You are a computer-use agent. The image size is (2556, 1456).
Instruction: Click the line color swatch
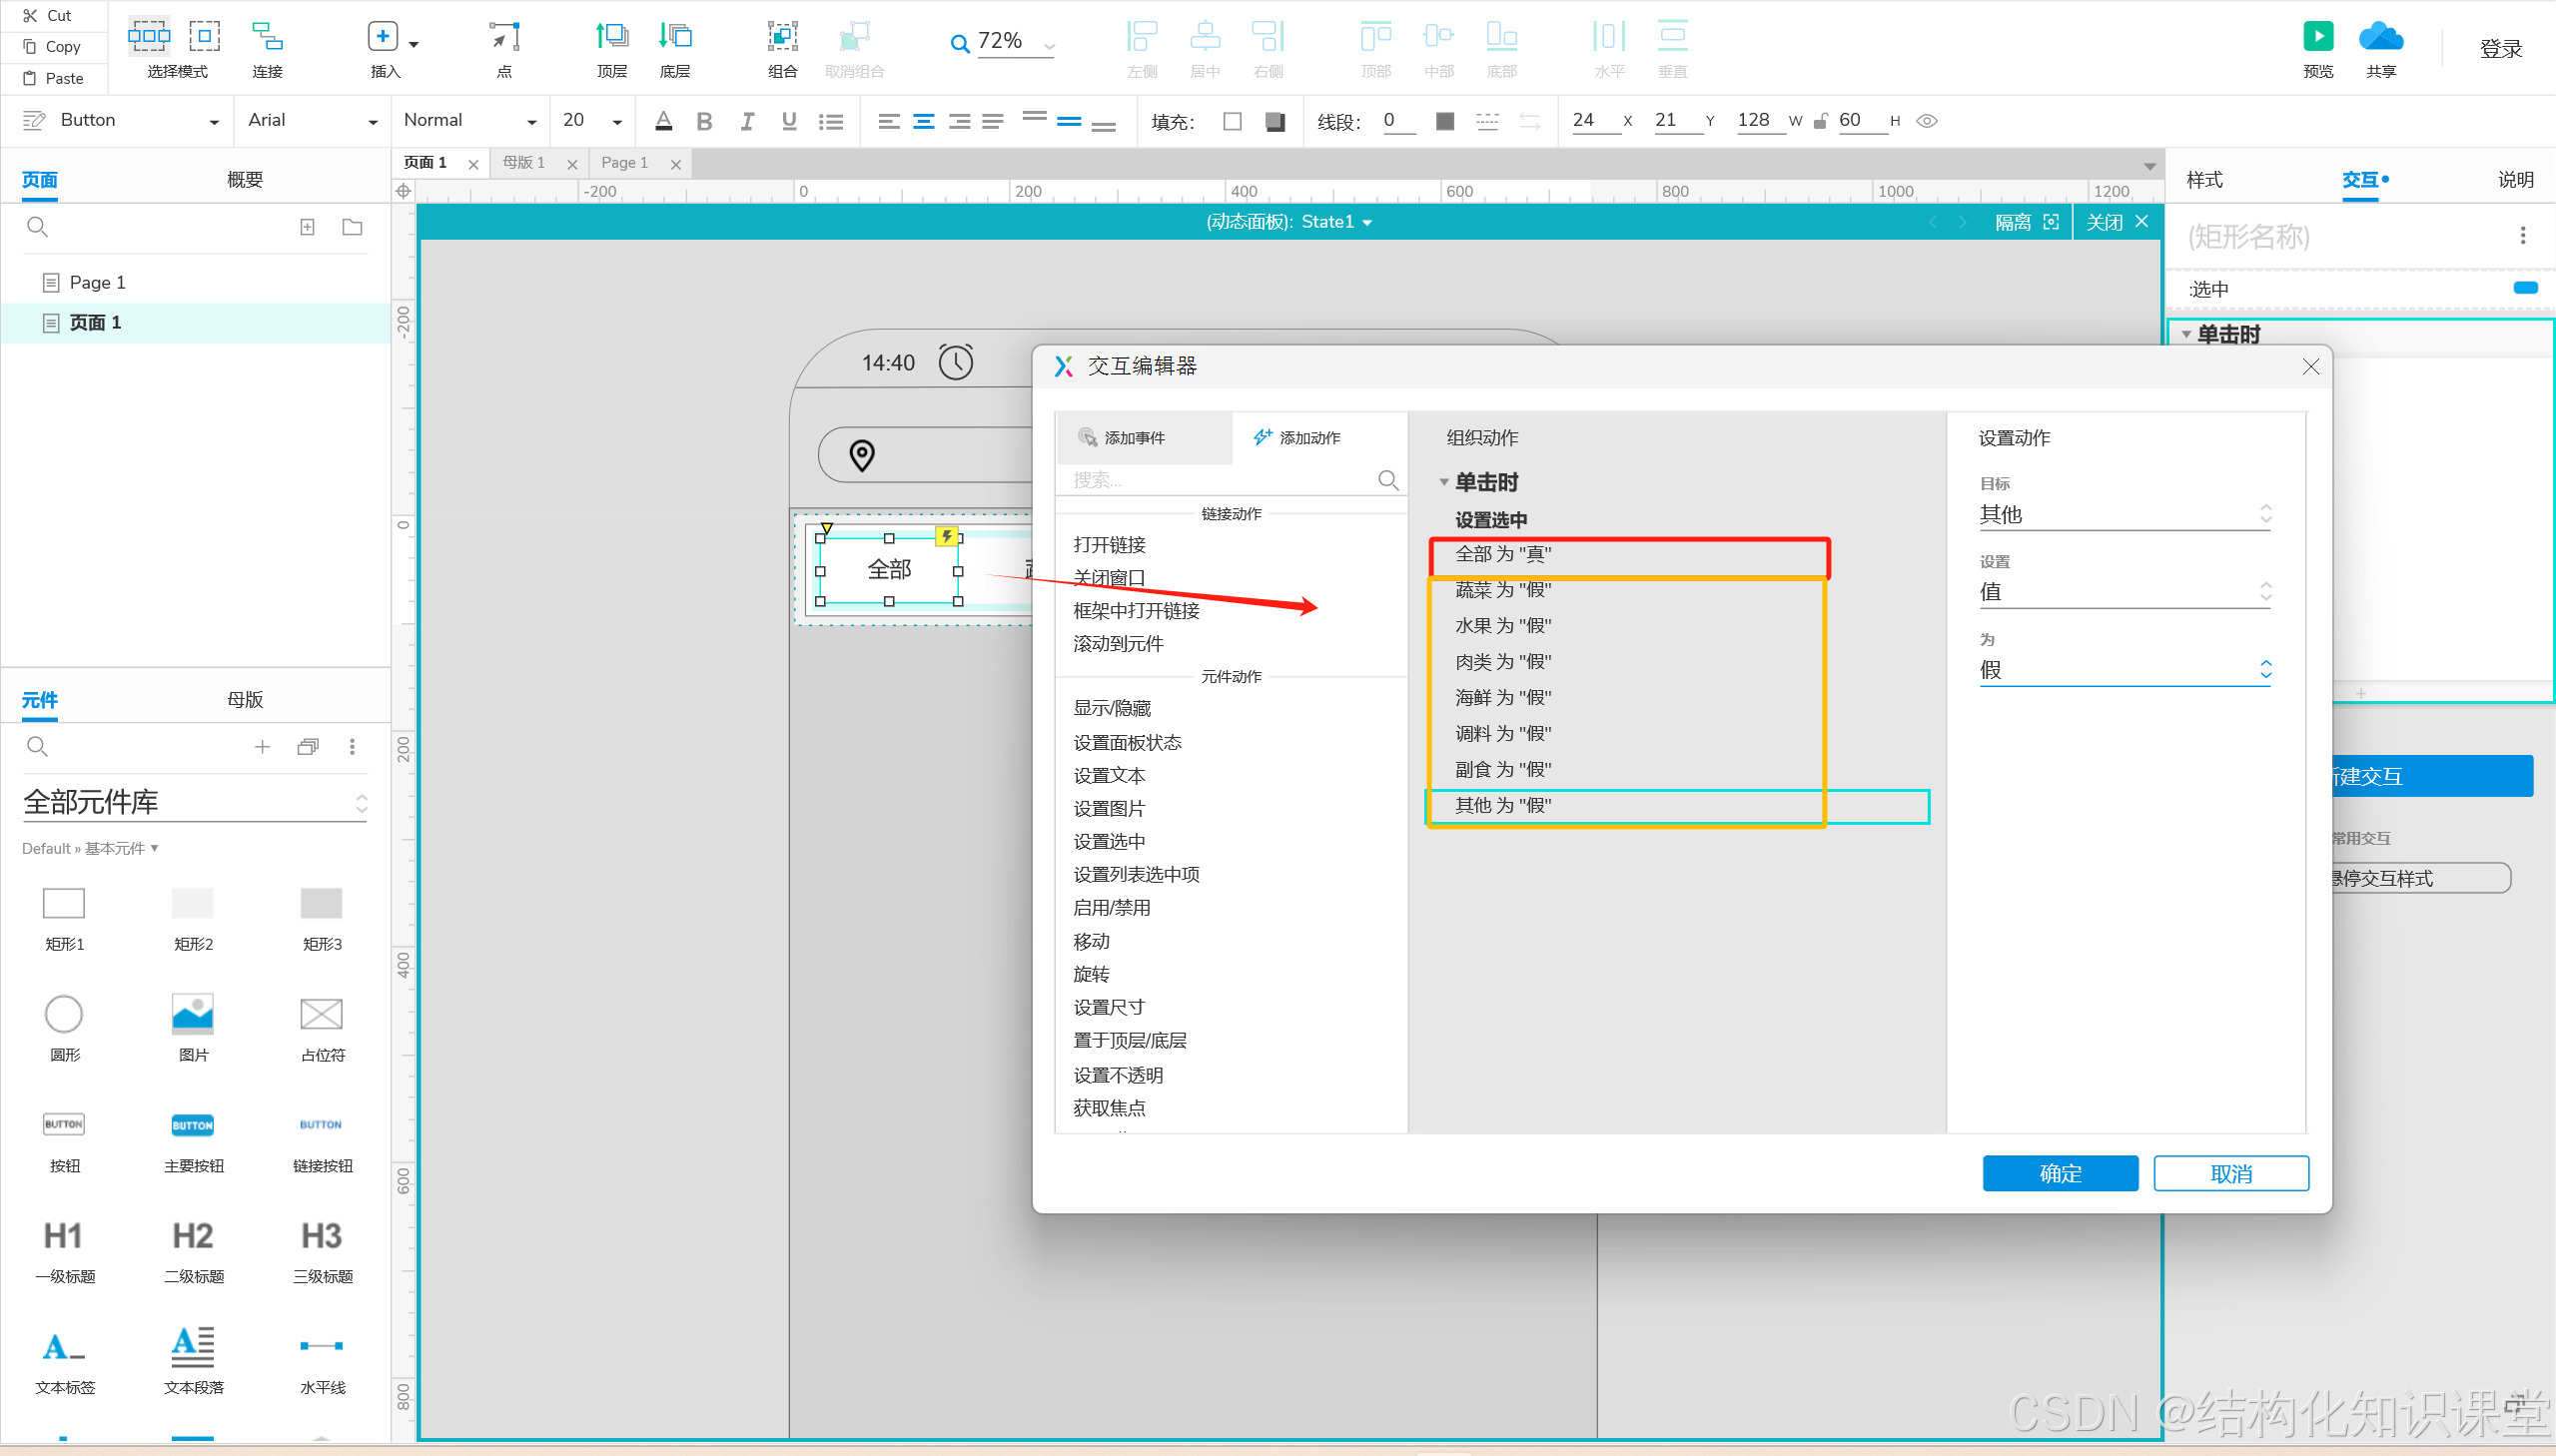coord(1444,122)
